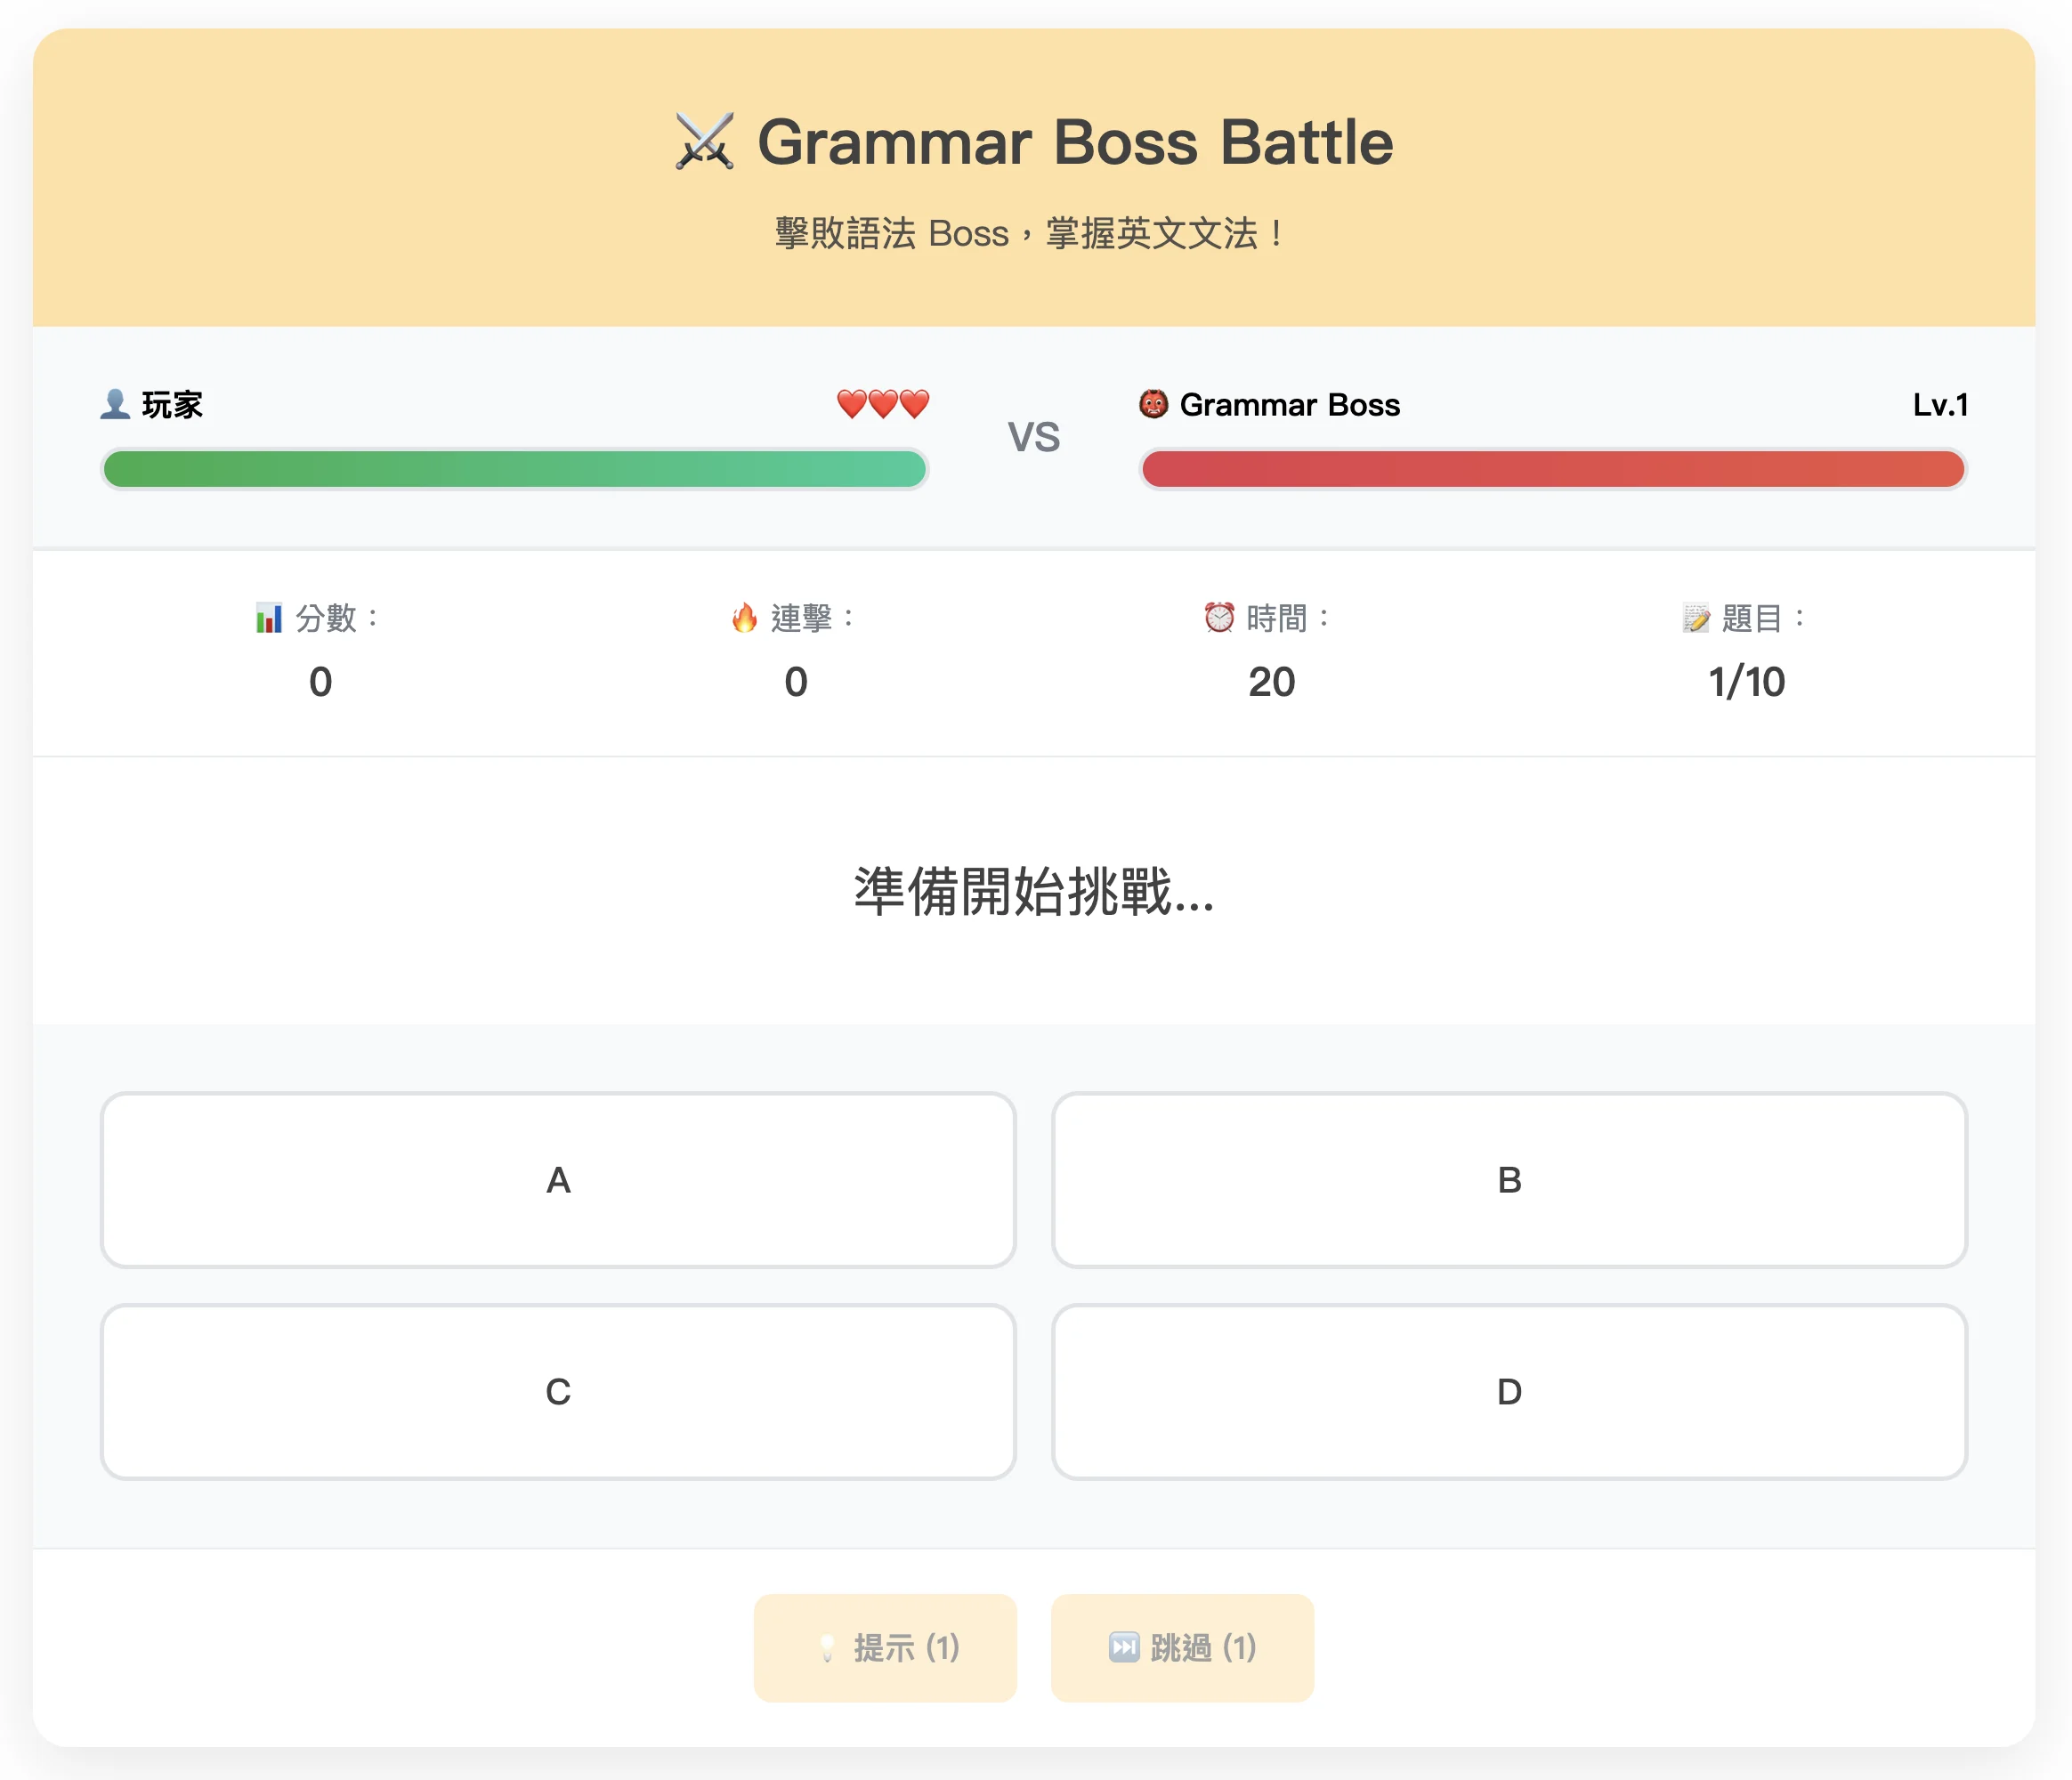Click the green player health bar
The width and height of the screenshot is (2072, 1780).
click(x=515, y=469)
